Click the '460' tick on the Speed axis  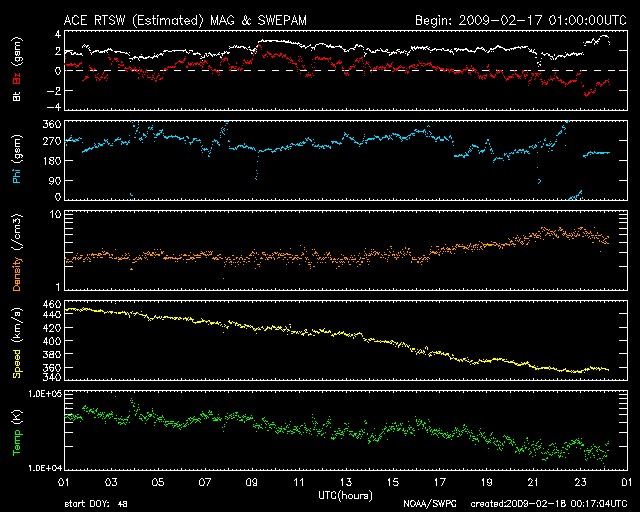pyautogui.click(x=52, y=304)
